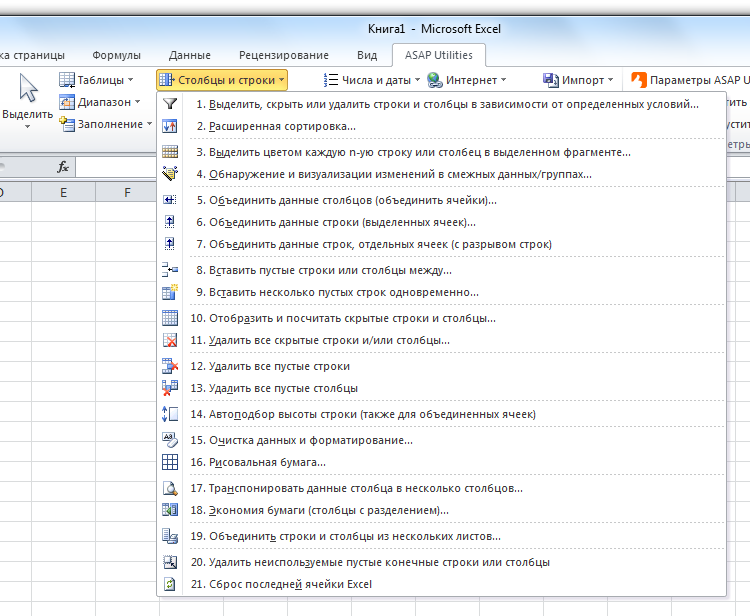Click the insert empty rows icon for item 8
Image resolution: width=750 pixels, height=616 pixels.
170,270
